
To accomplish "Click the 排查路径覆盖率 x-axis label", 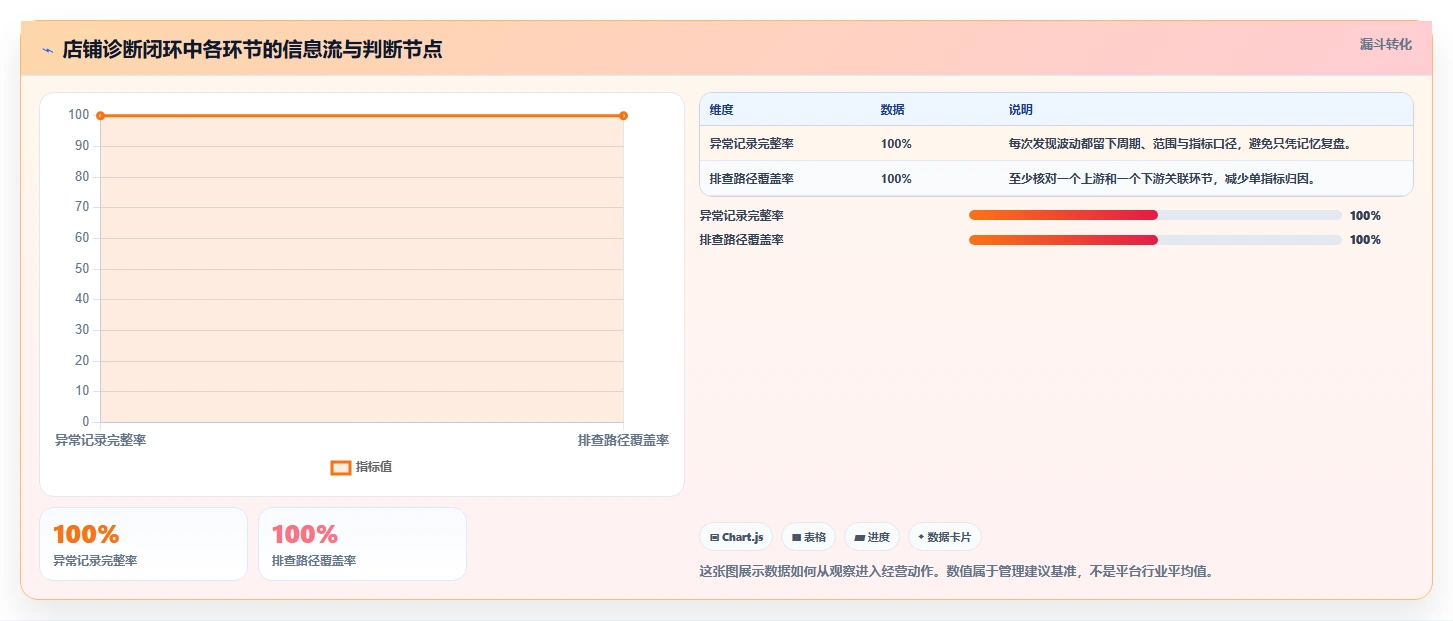I will pyautogui.click(x=623, y=441).
